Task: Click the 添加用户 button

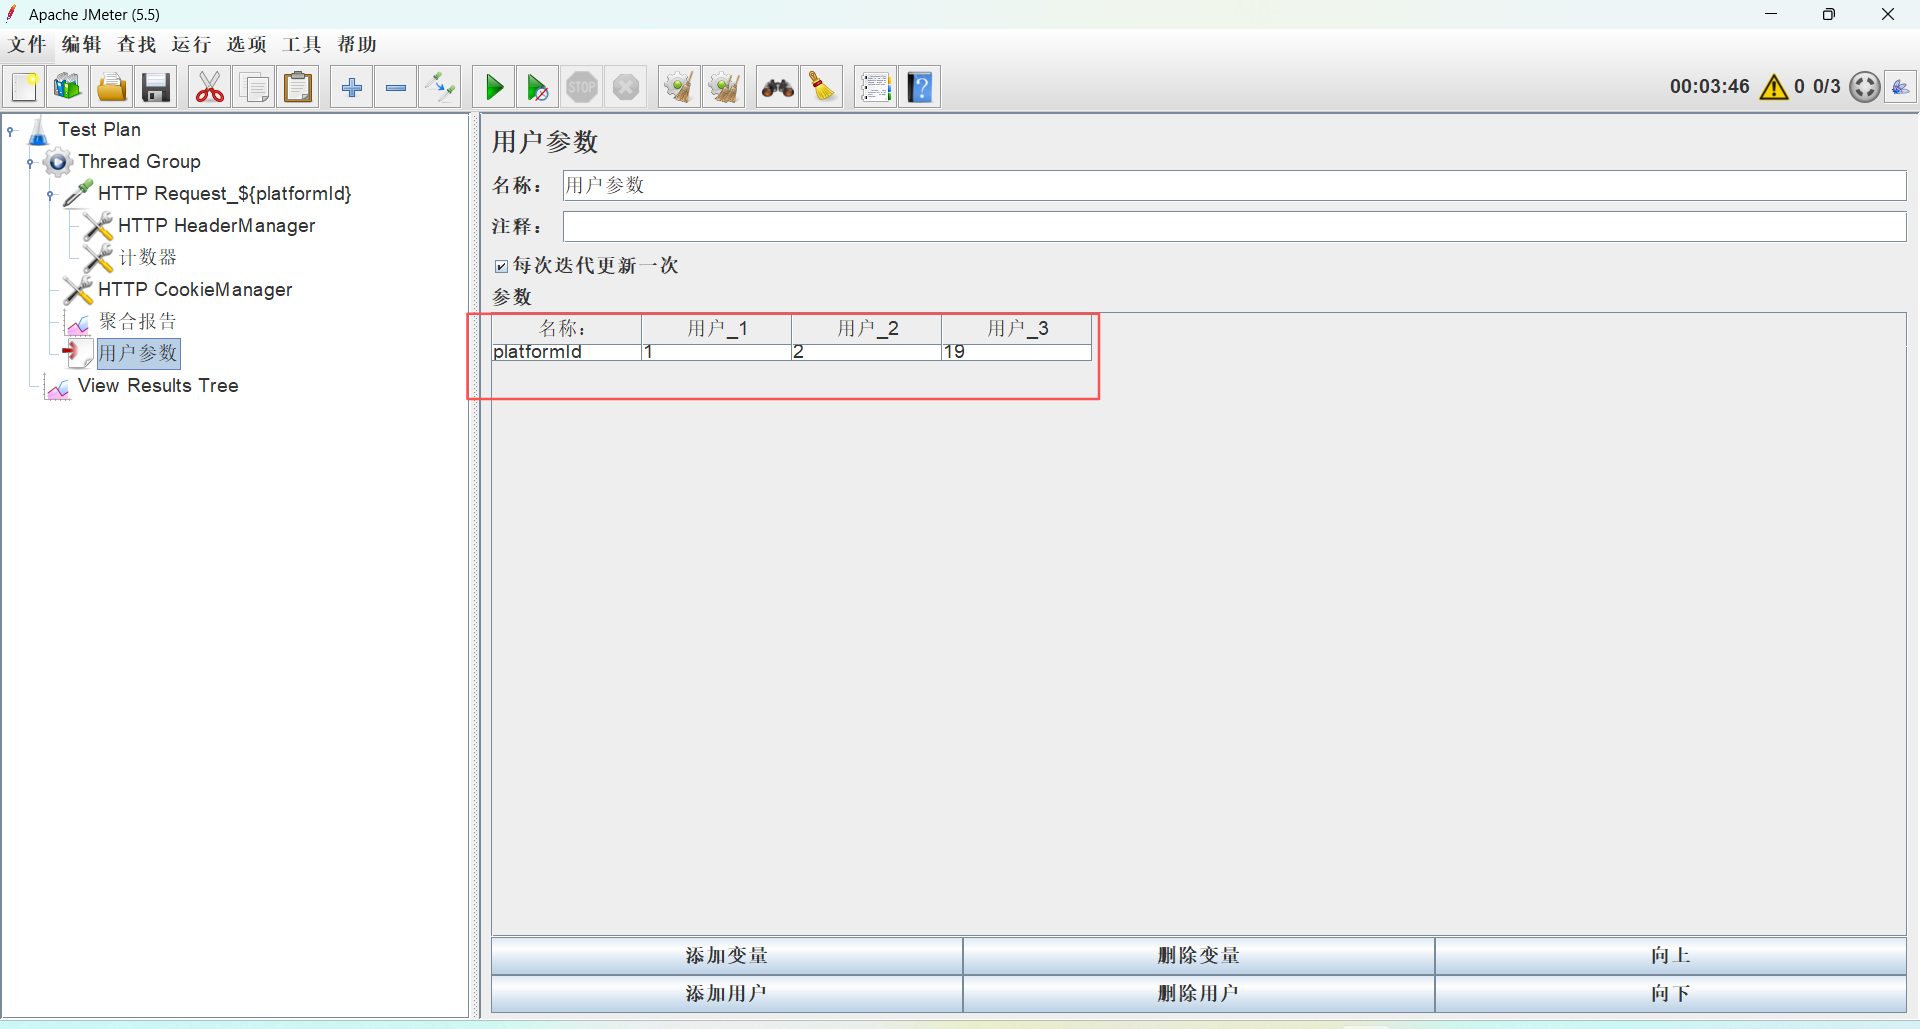Action: tap(727, 994)
